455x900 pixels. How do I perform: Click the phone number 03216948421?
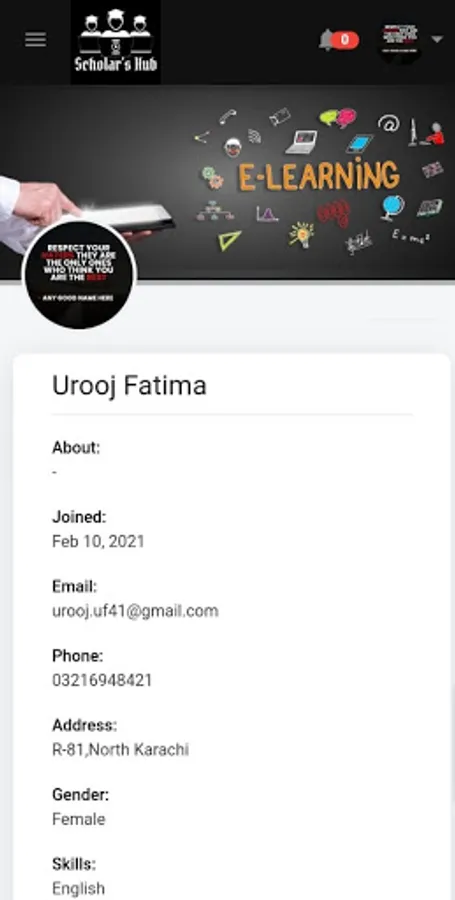(102, 680)
